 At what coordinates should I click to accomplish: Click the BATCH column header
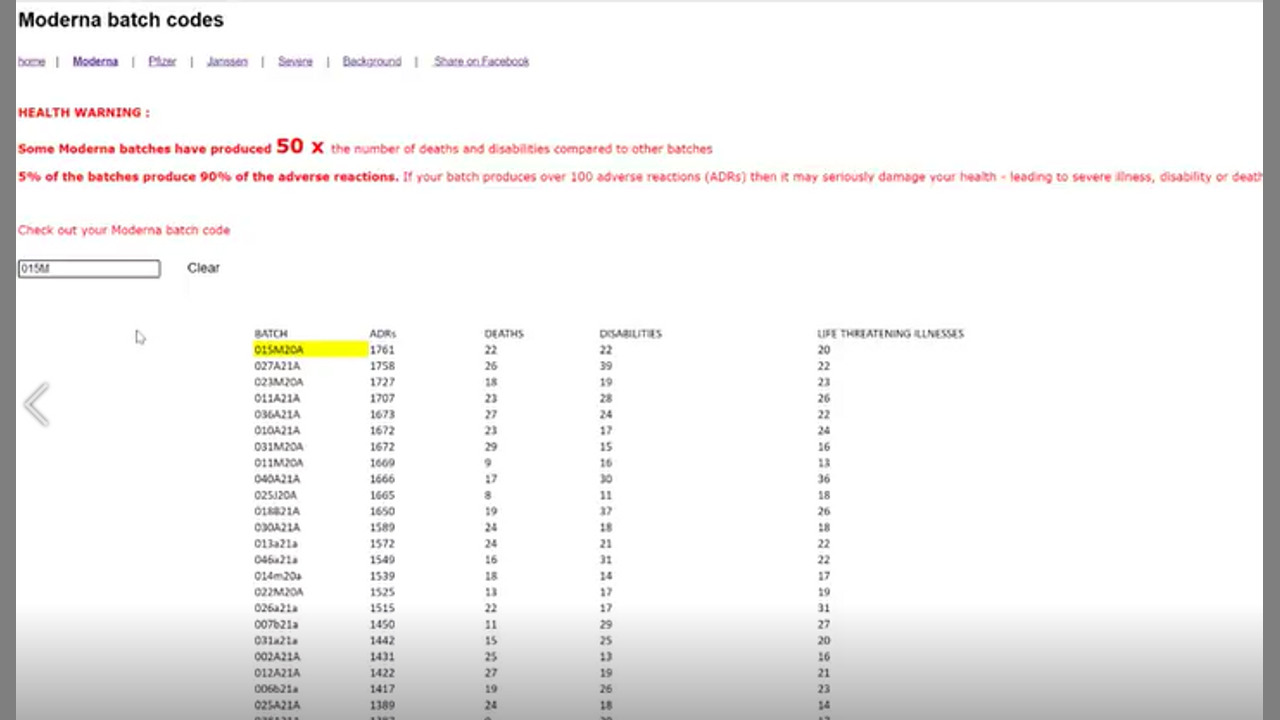coord(271,333)
